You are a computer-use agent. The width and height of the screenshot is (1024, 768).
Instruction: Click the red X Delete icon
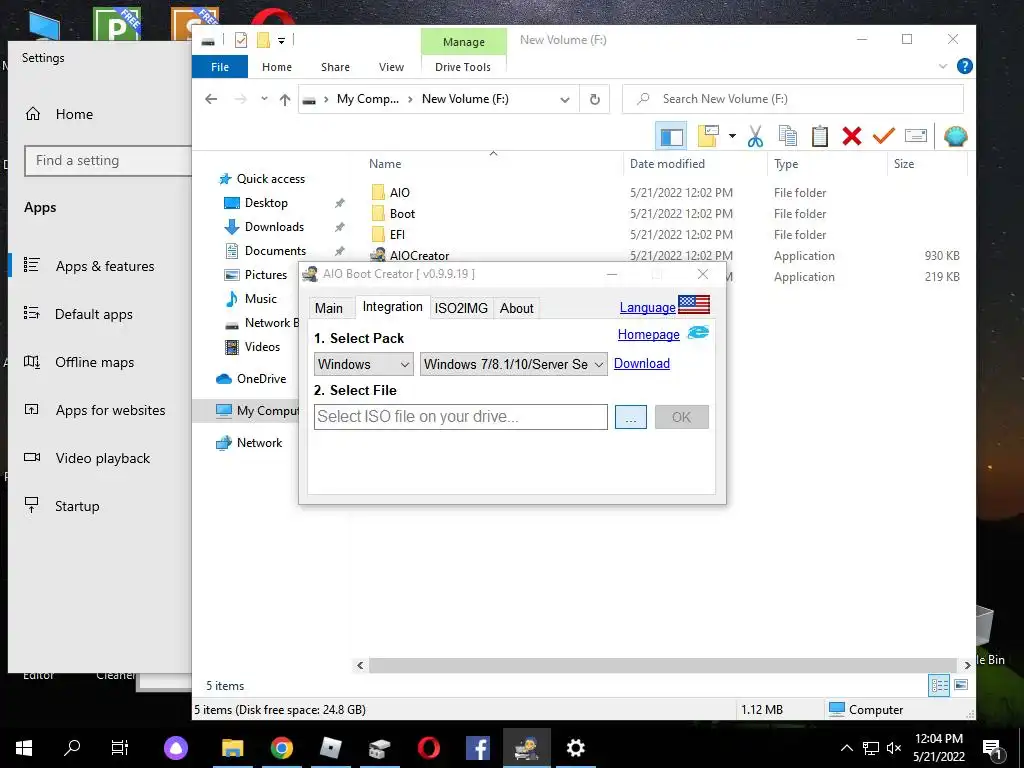tap(852, 136)
